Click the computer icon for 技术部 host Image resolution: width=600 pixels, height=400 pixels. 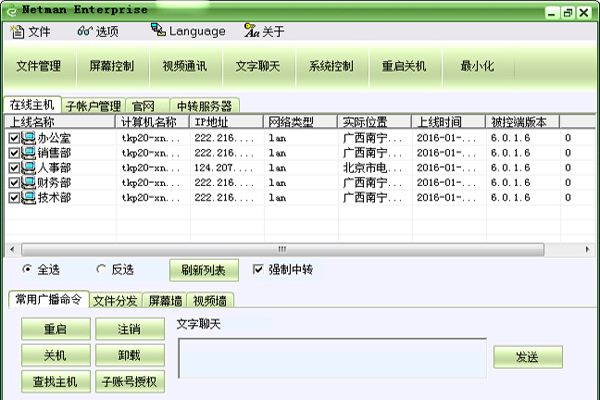(28, 198)
